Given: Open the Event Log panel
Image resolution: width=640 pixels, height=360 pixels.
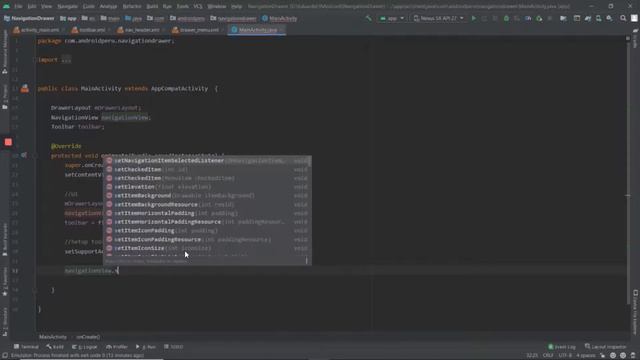Looking at the screenshot, I should [x=562, y=347].
